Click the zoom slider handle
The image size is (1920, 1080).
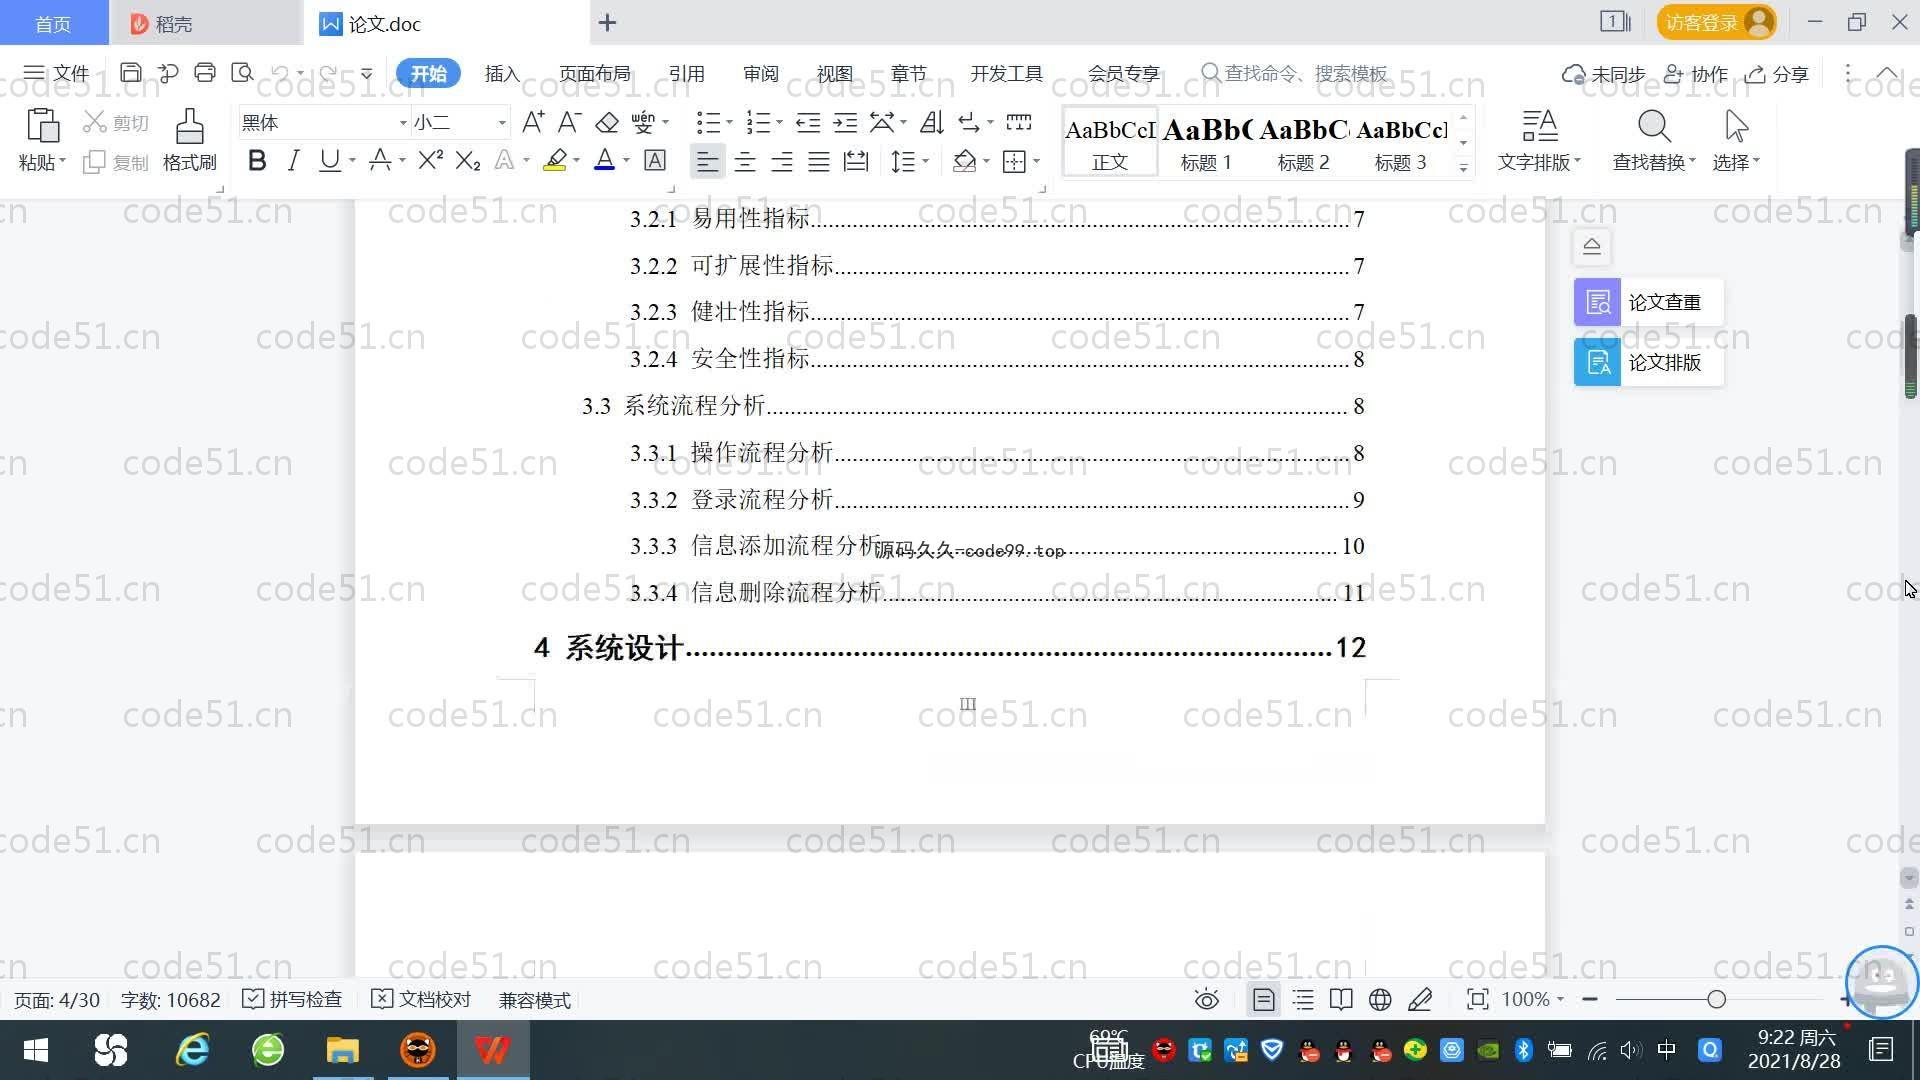1716,1000
